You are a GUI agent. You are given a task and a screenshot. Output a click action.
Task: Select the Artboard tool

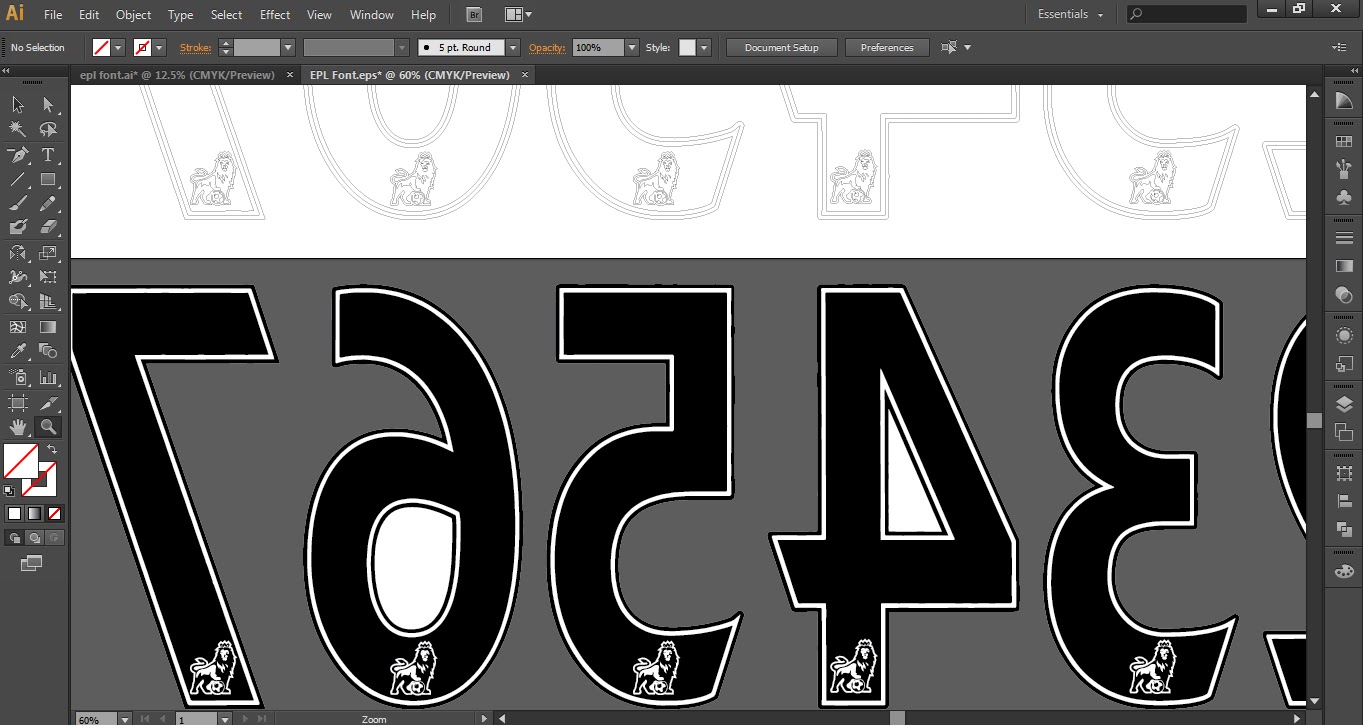point(18,402)
